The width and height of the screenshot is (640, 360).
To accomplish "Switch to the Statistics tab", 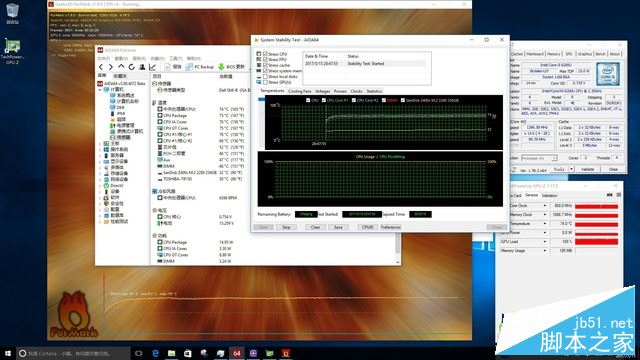I will [x=374, y=91].
